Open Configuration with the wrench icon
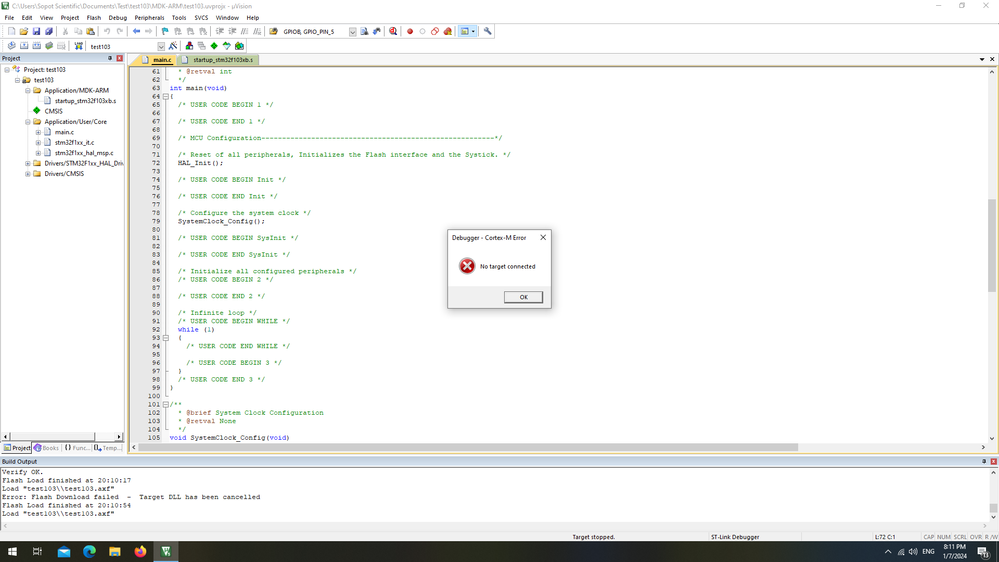Image resolution: width=999 pixels, height=562 pixels. pyautogui.click(x=487, y=31)
